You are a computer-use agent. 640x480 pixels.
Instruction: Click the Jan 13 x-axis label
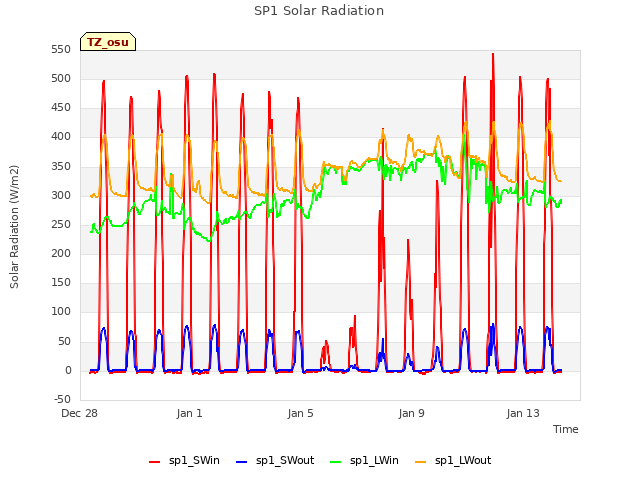tap(523, 413)
